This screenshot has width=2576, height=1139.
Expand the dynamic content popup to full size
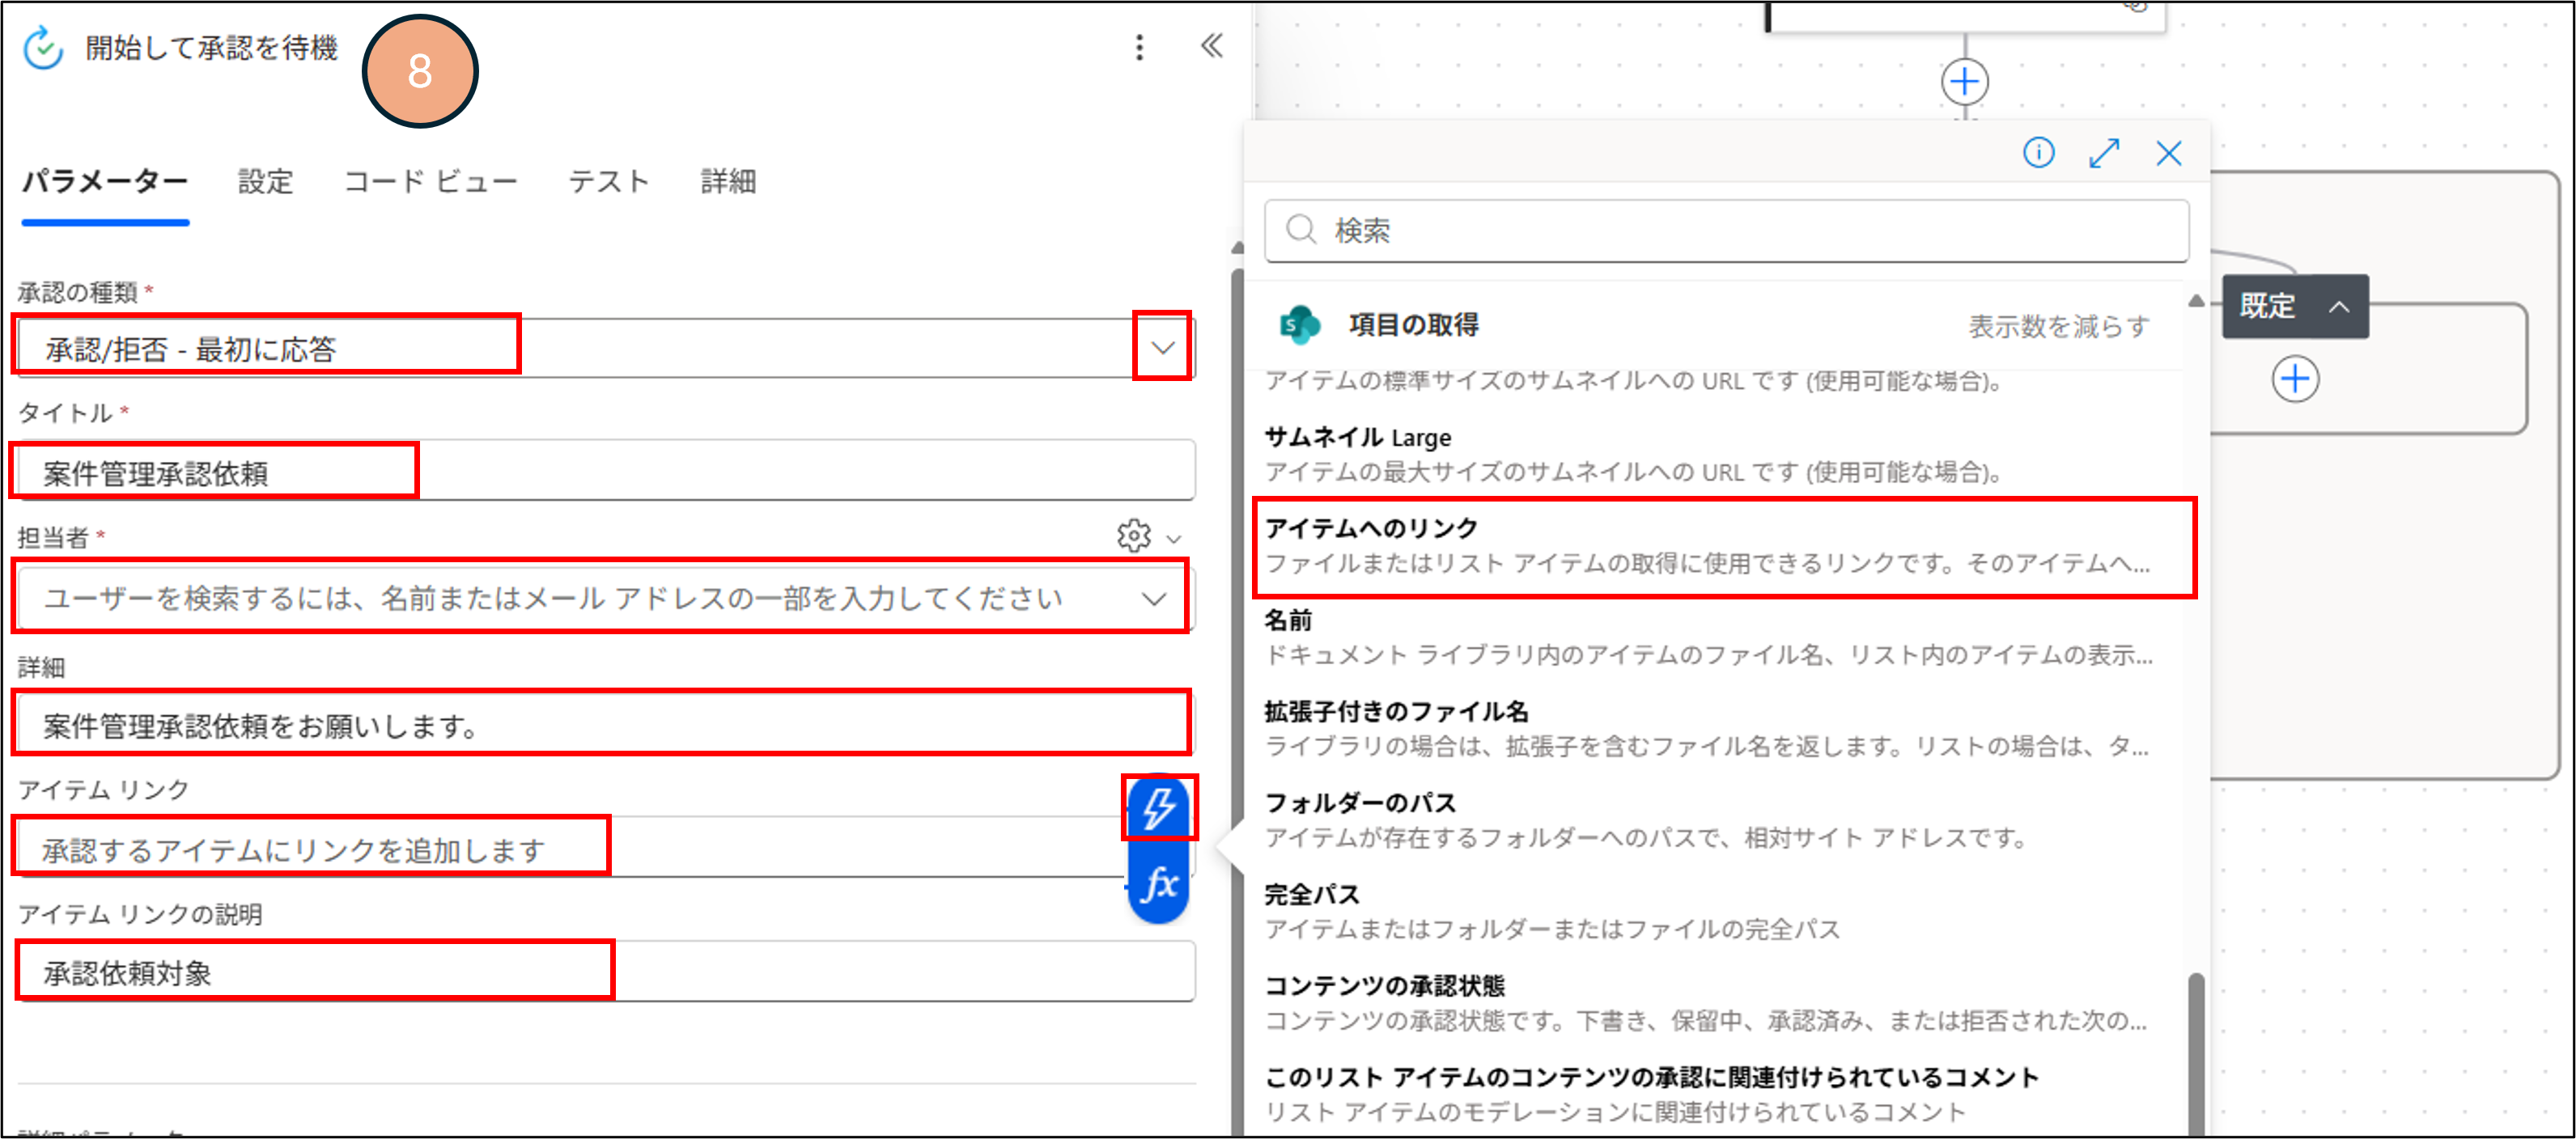click(x=2104, y=153)
